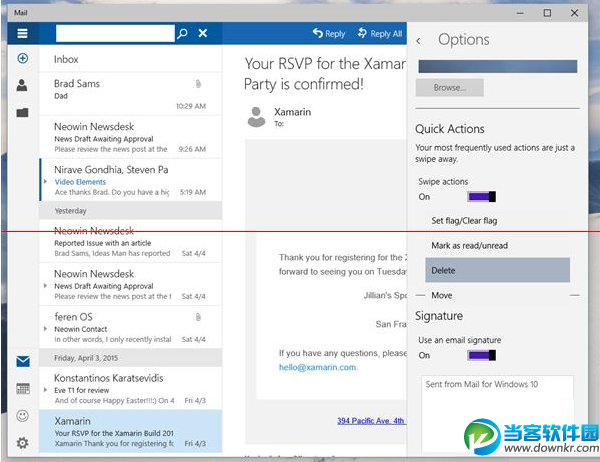Click the Reply All button

click(380, 34)
